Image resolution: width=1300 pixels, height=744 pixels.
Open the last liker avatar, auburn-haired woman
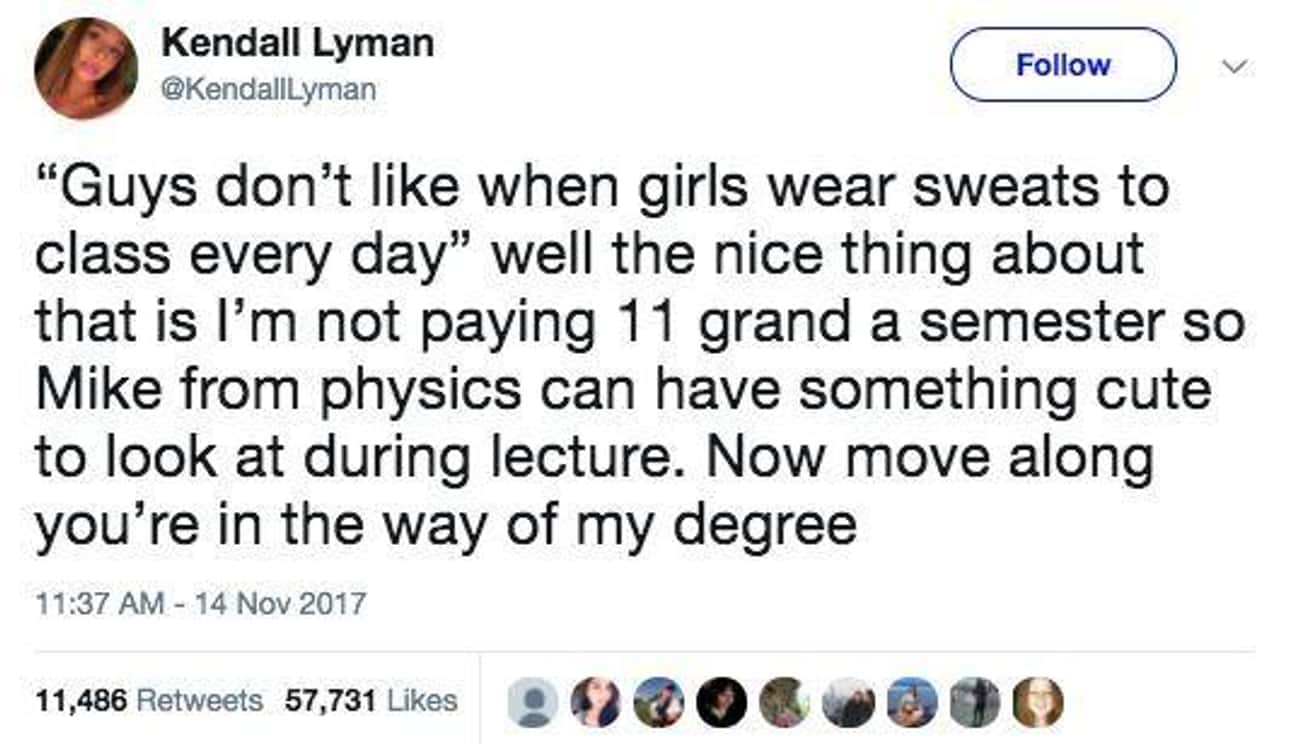[1038, 703]
